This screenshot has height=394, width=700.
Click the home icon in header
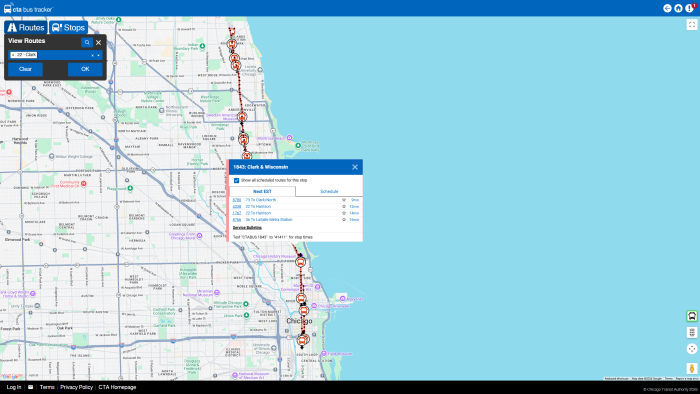pyautogui.click(x=678, y=8)
